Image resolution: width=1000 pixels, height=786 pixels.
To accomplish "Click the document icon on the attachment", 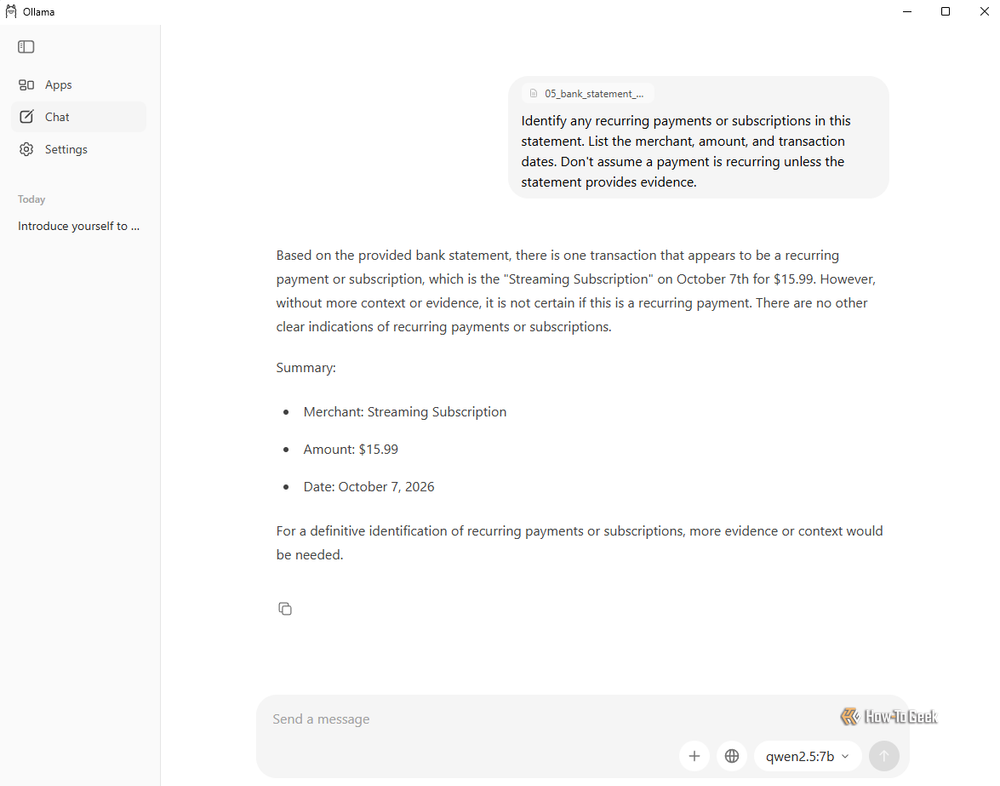I will [534, 94].
